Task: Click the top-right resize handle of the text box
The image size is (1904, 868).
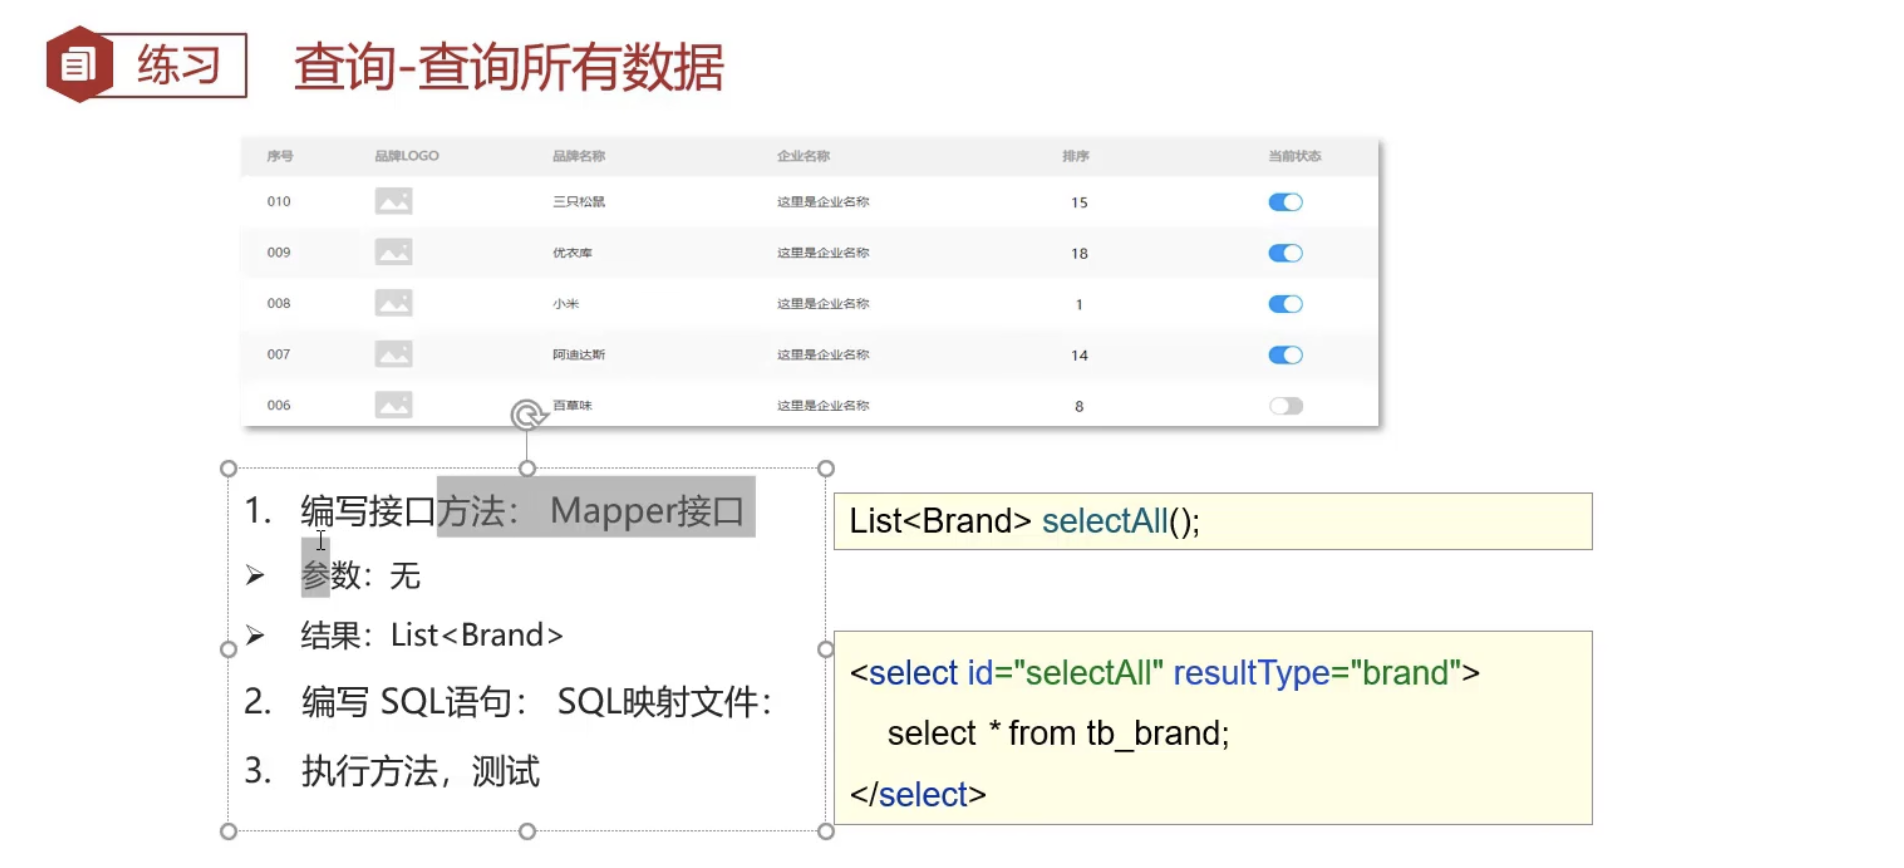Action: click(x=826, y=468)
